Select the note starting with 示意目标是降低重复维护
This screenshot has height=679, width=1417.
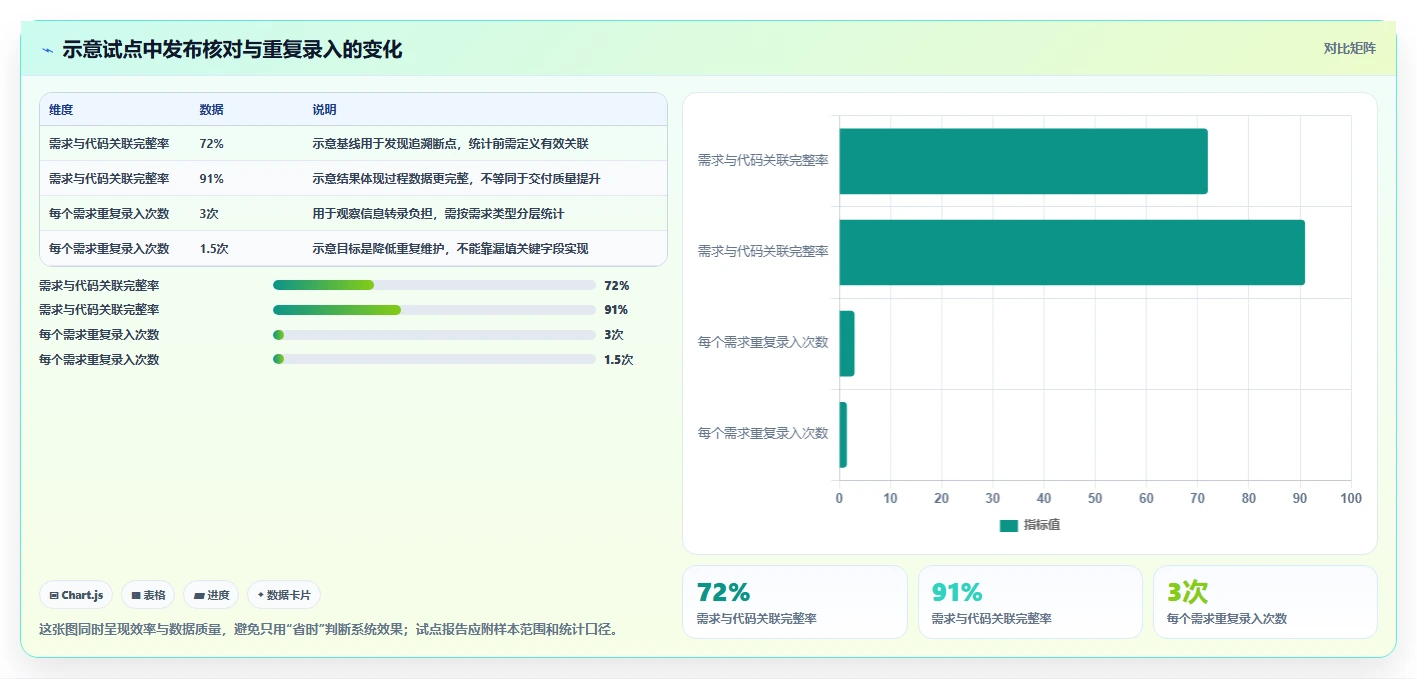(450, 249)
